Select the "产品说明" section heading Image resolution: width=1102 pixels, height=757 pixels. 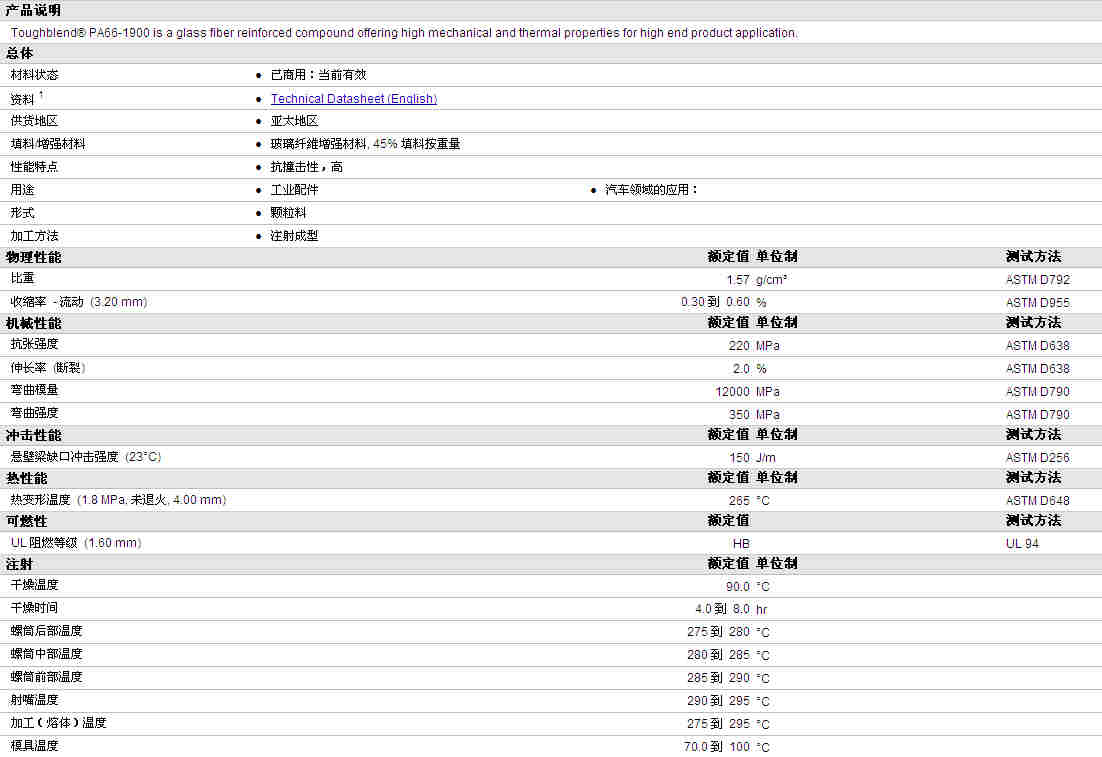(x=33, y=11)
